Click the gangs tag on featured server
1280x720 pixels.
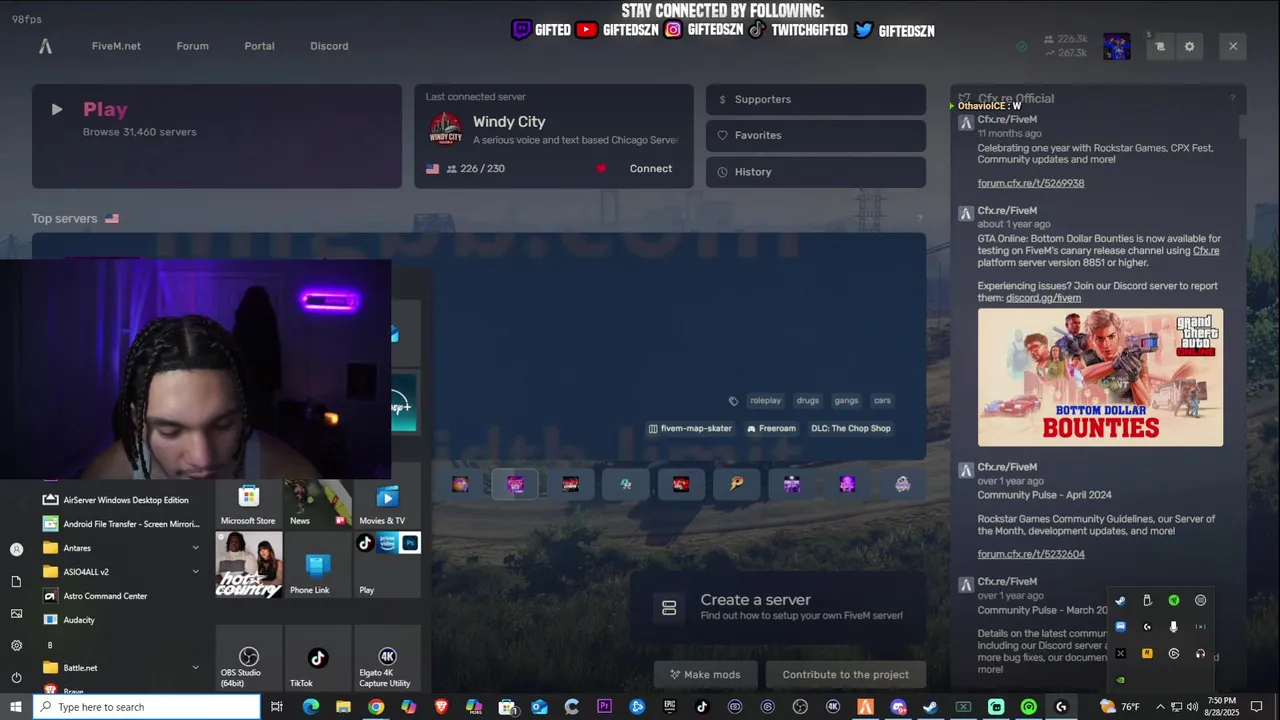847,401
